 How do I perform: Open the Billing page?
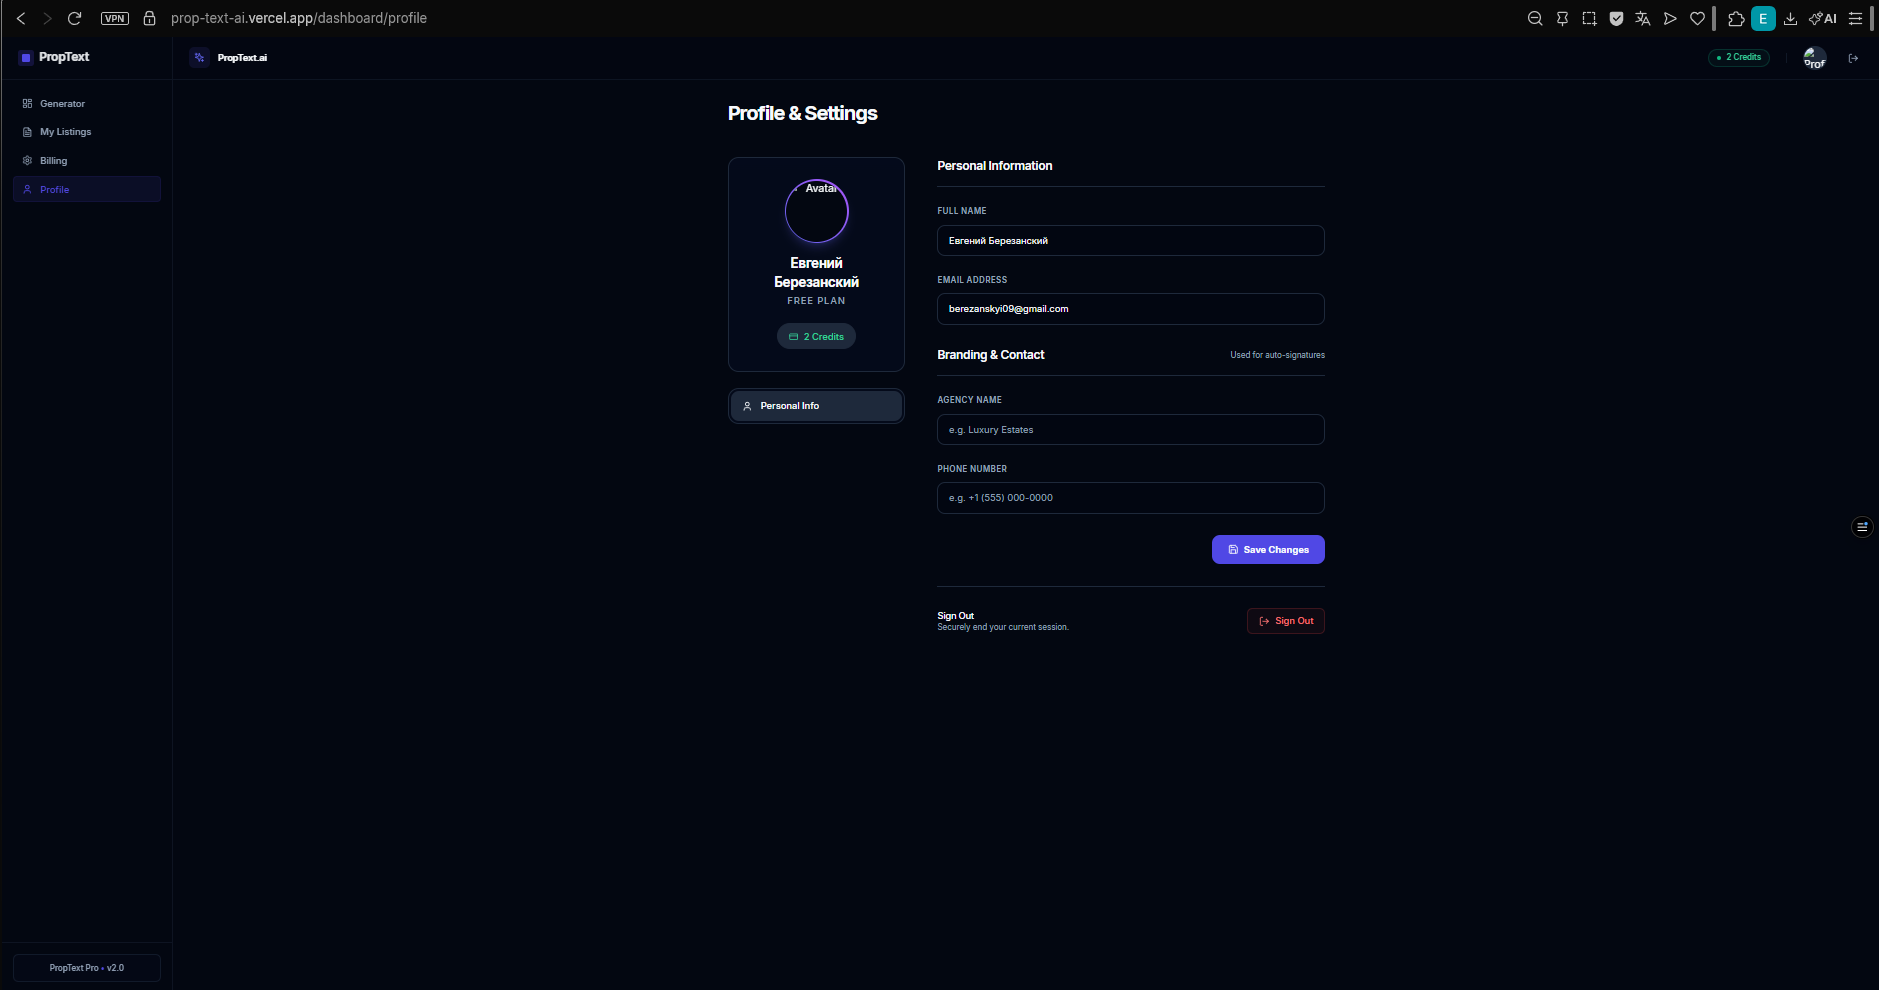[53, 160]
